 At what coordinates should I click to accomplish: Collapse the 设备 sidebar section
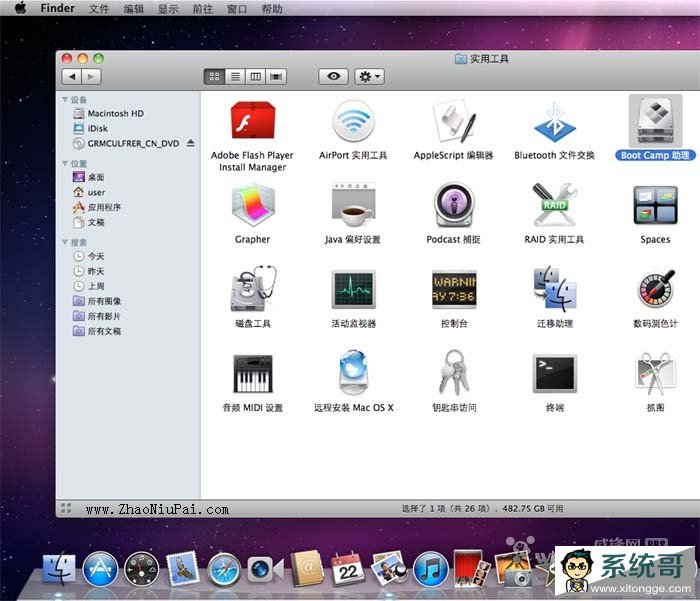(65, 99)
